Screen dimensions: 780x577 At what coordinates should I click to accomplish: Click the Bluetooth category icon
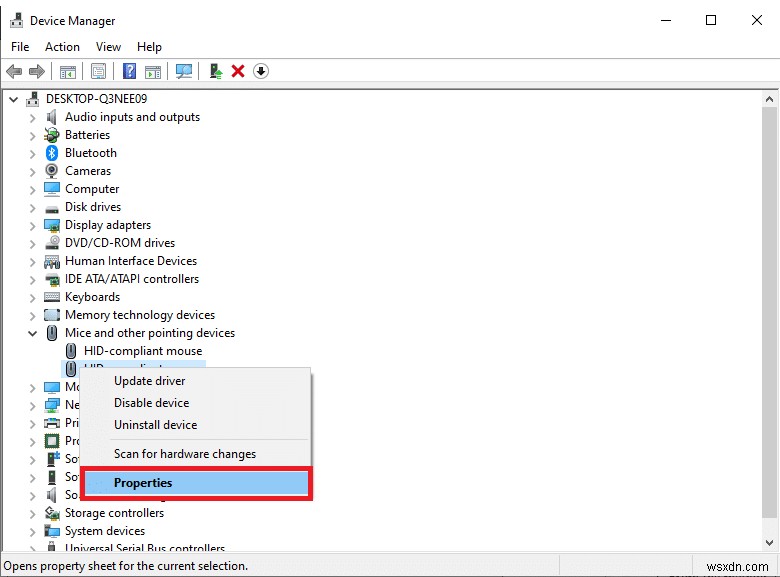point(52,153)
